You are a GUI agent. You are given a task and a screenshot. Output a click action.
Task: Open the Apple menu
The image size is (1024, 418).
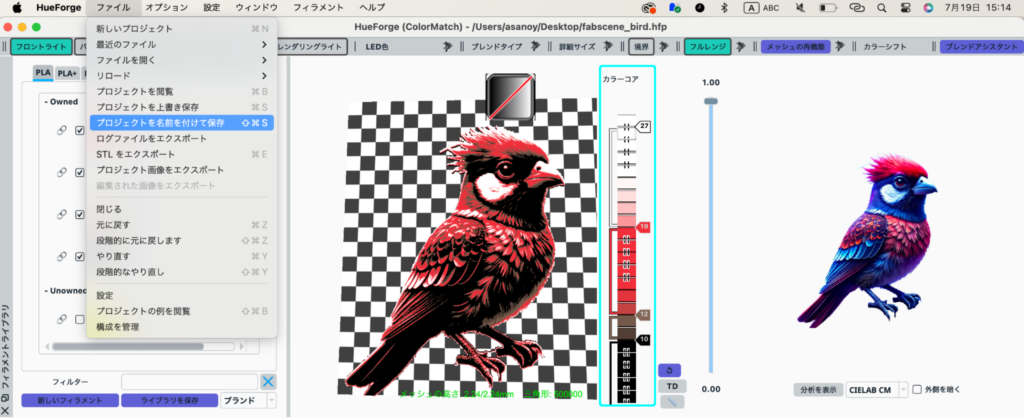point(17,8)
